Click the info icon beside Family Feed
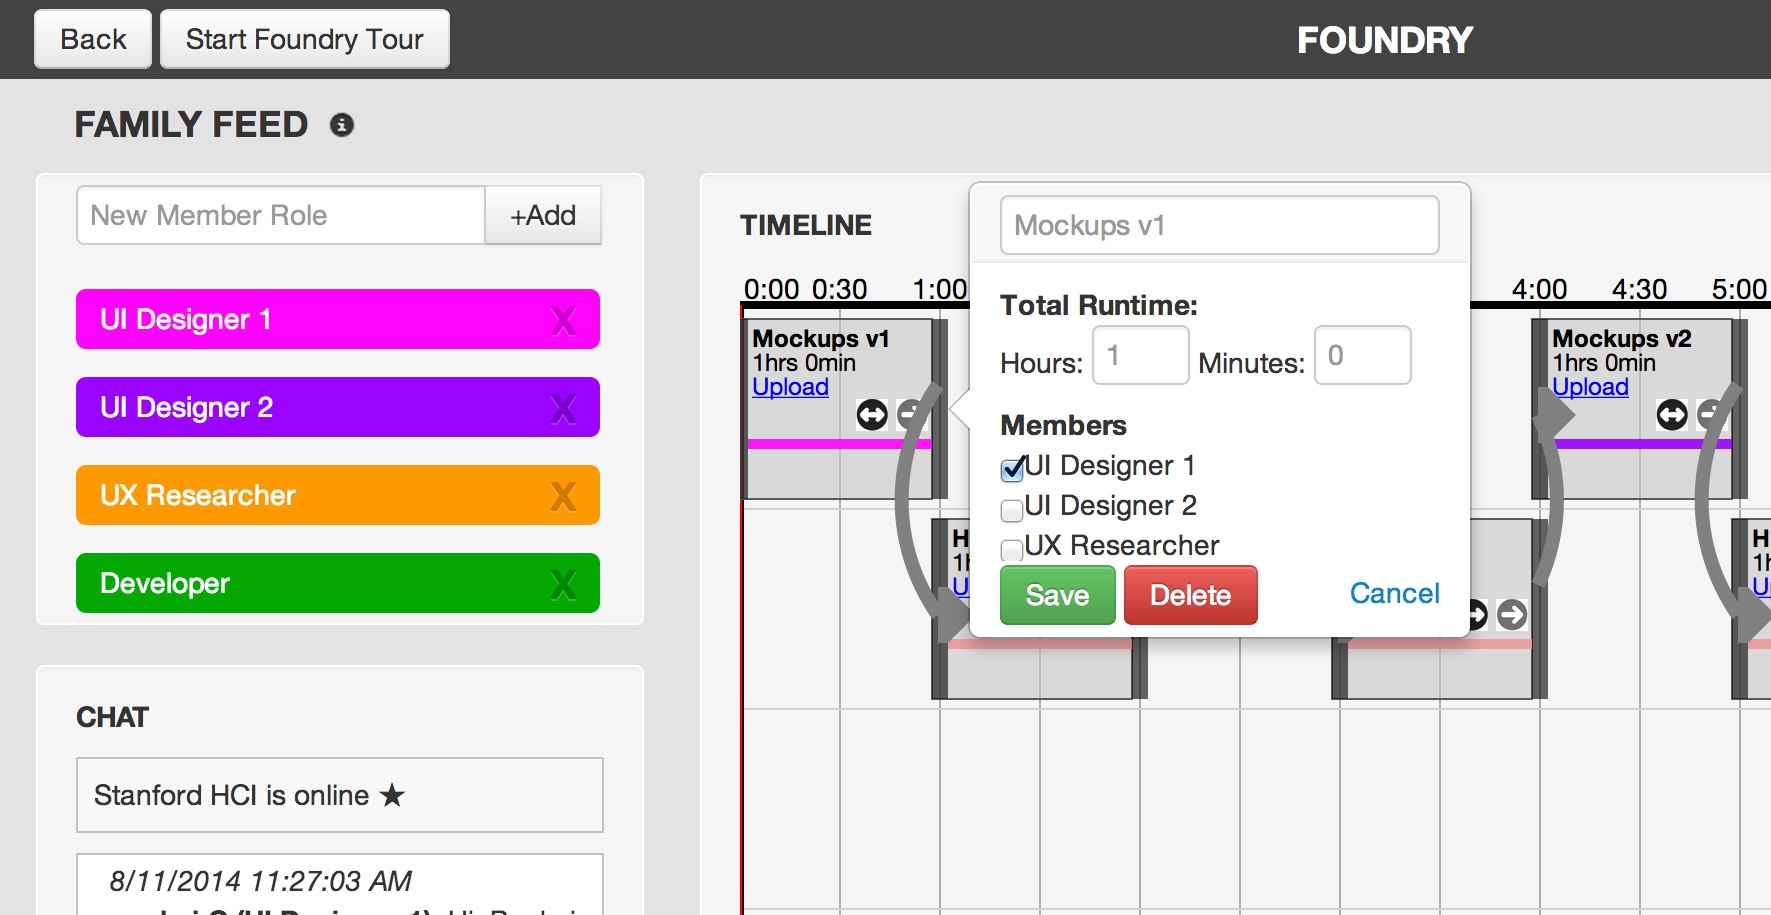 pos(342,125)
